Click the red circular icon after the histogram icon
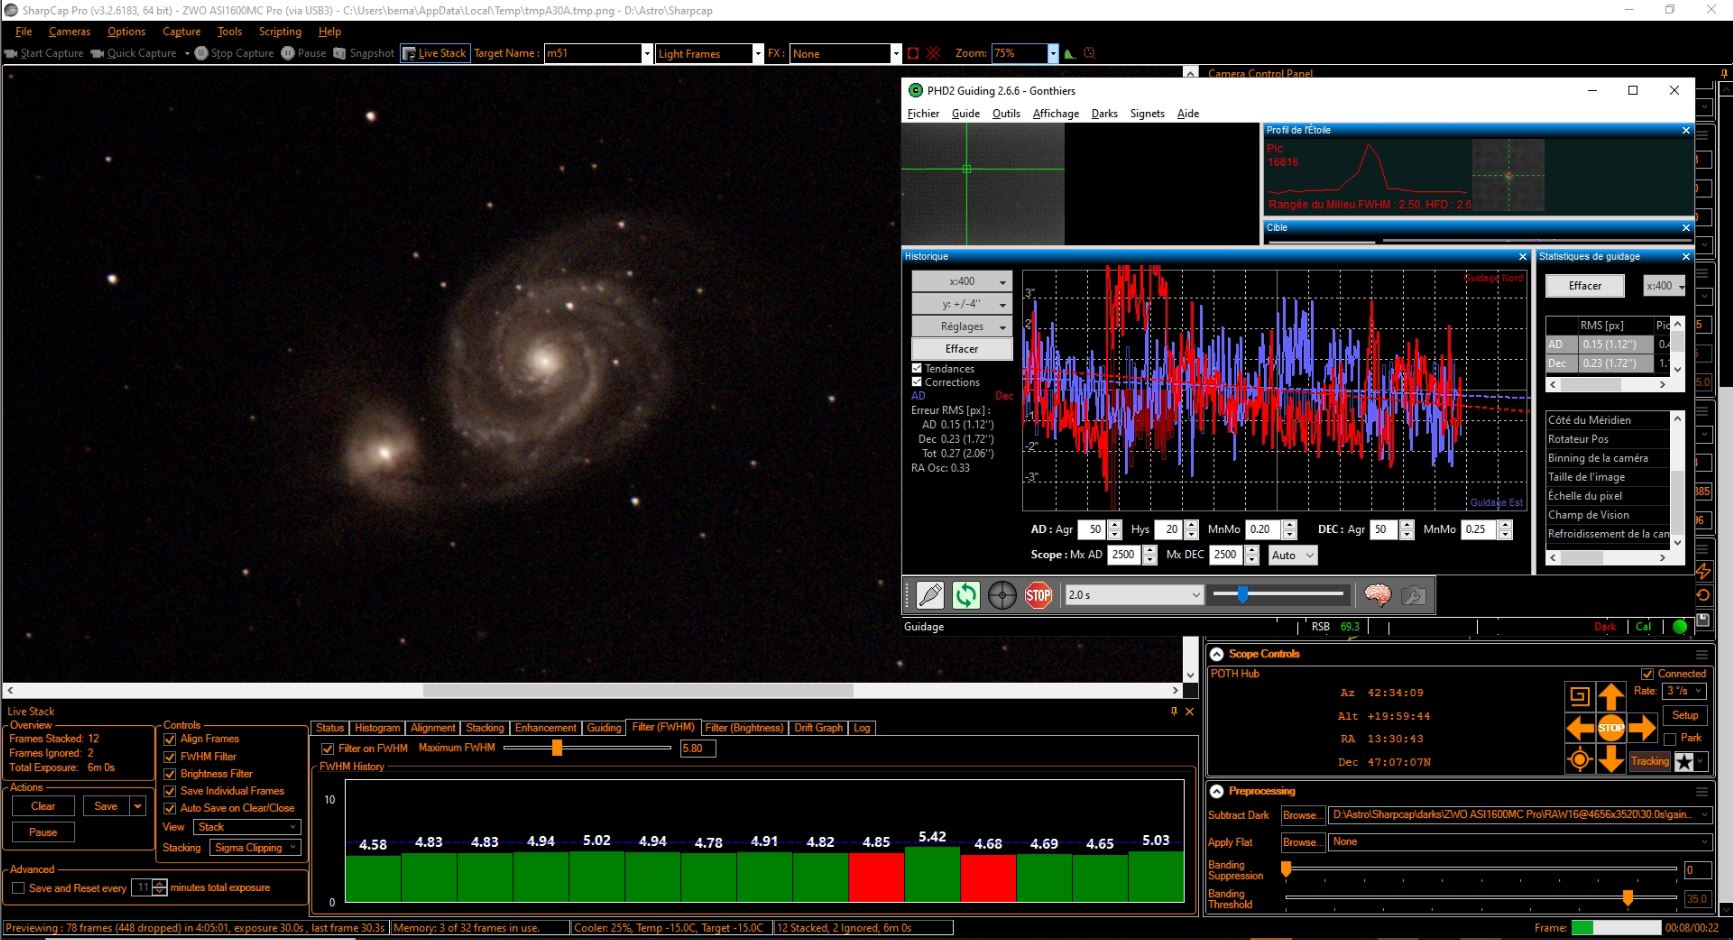Viewport: 1733px width, 940px height. [1089, 54]
